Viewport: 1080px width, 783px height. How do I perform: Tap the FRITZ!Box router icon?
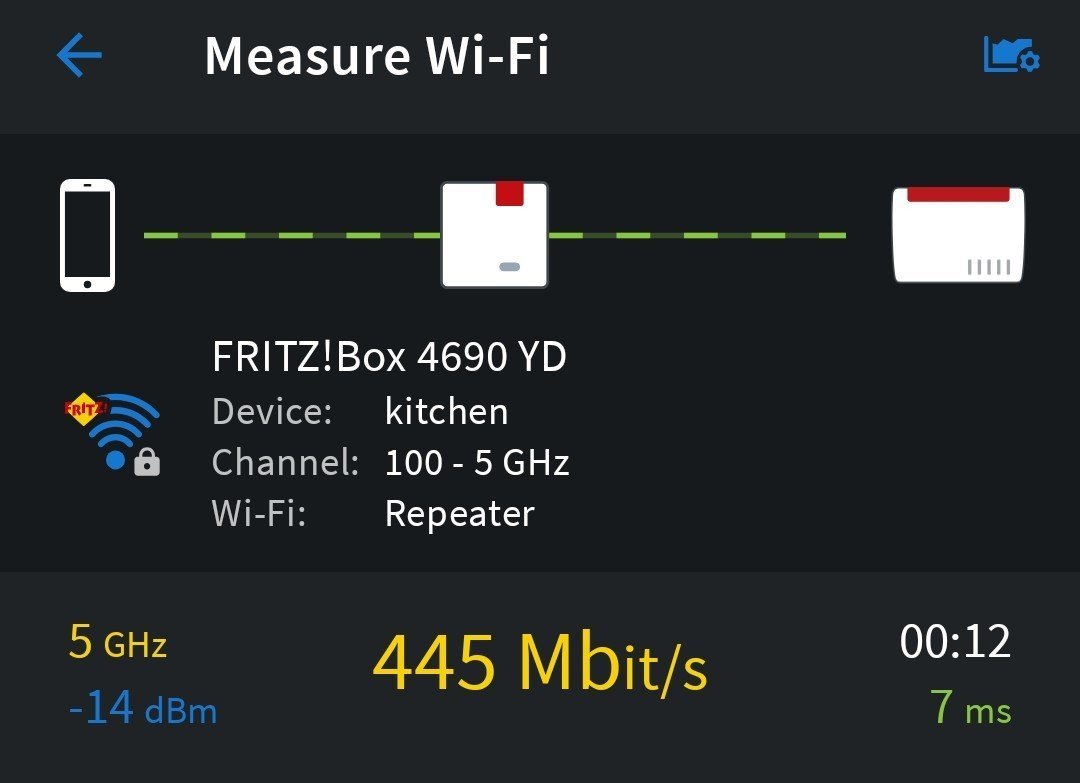[x=958, y=235]
